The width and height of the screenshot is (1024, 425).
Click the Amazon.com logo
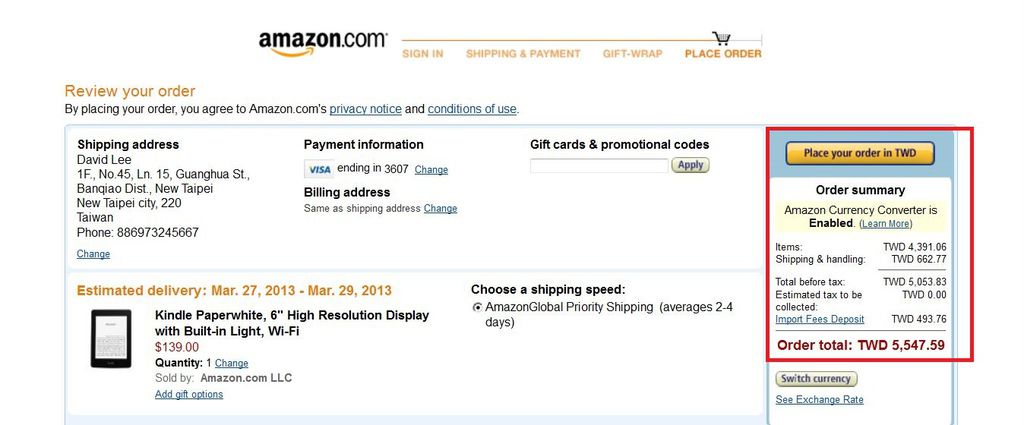tap(323, 42)
